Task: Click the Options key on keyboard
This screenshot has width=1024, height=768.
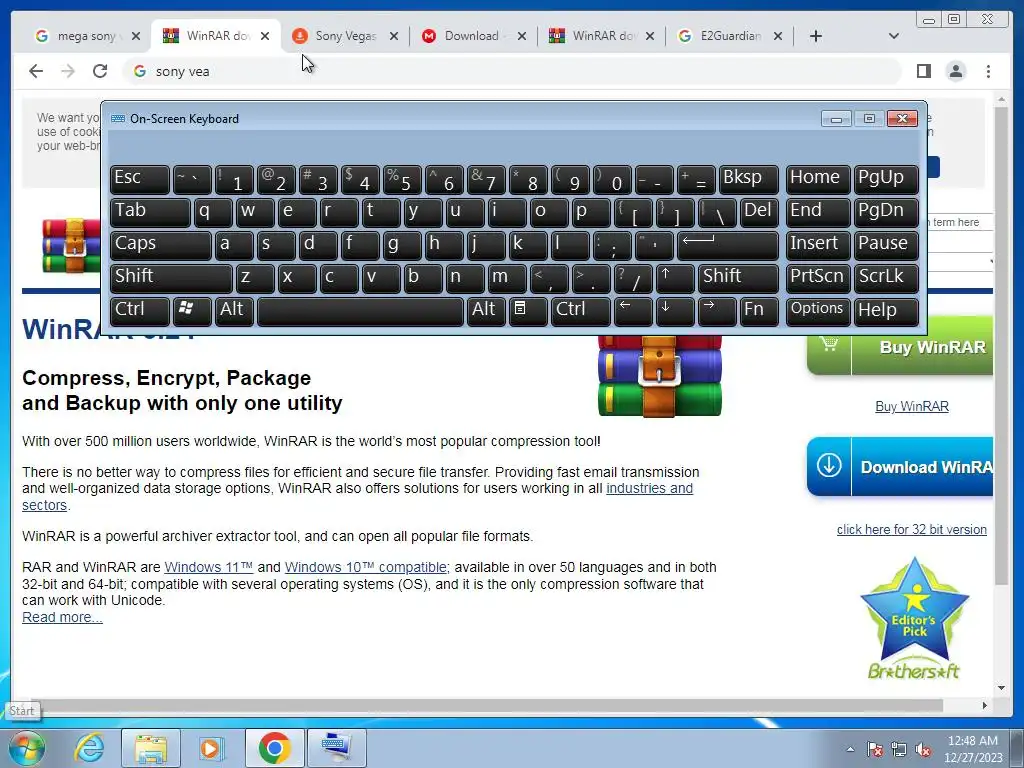Action: [x=818, y=312]
